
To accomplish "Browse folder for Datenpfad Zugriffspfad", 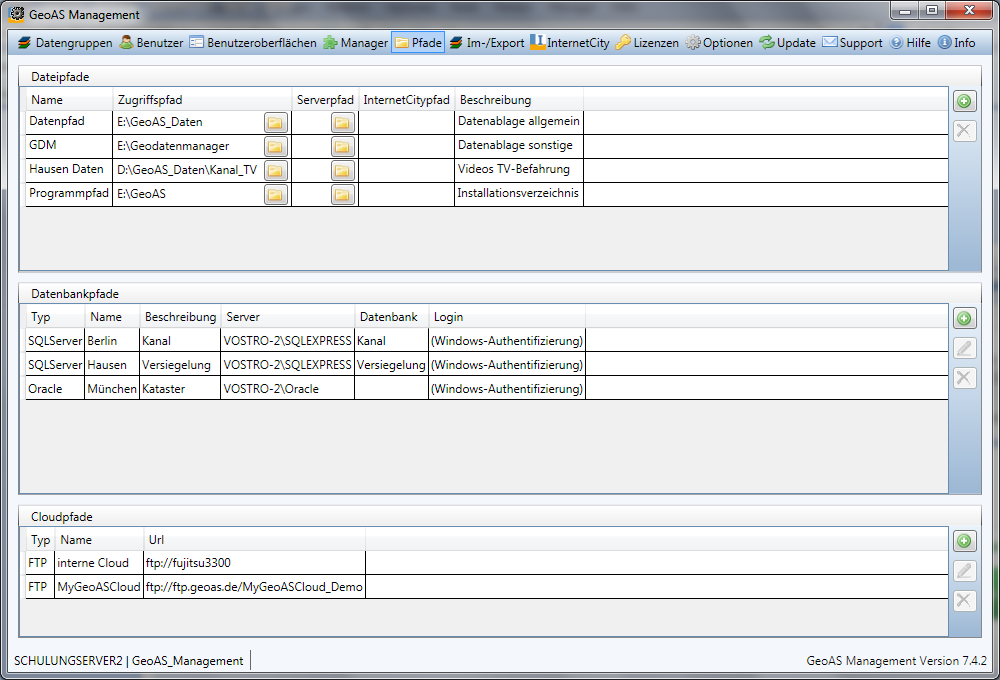I will click(275, 122).
